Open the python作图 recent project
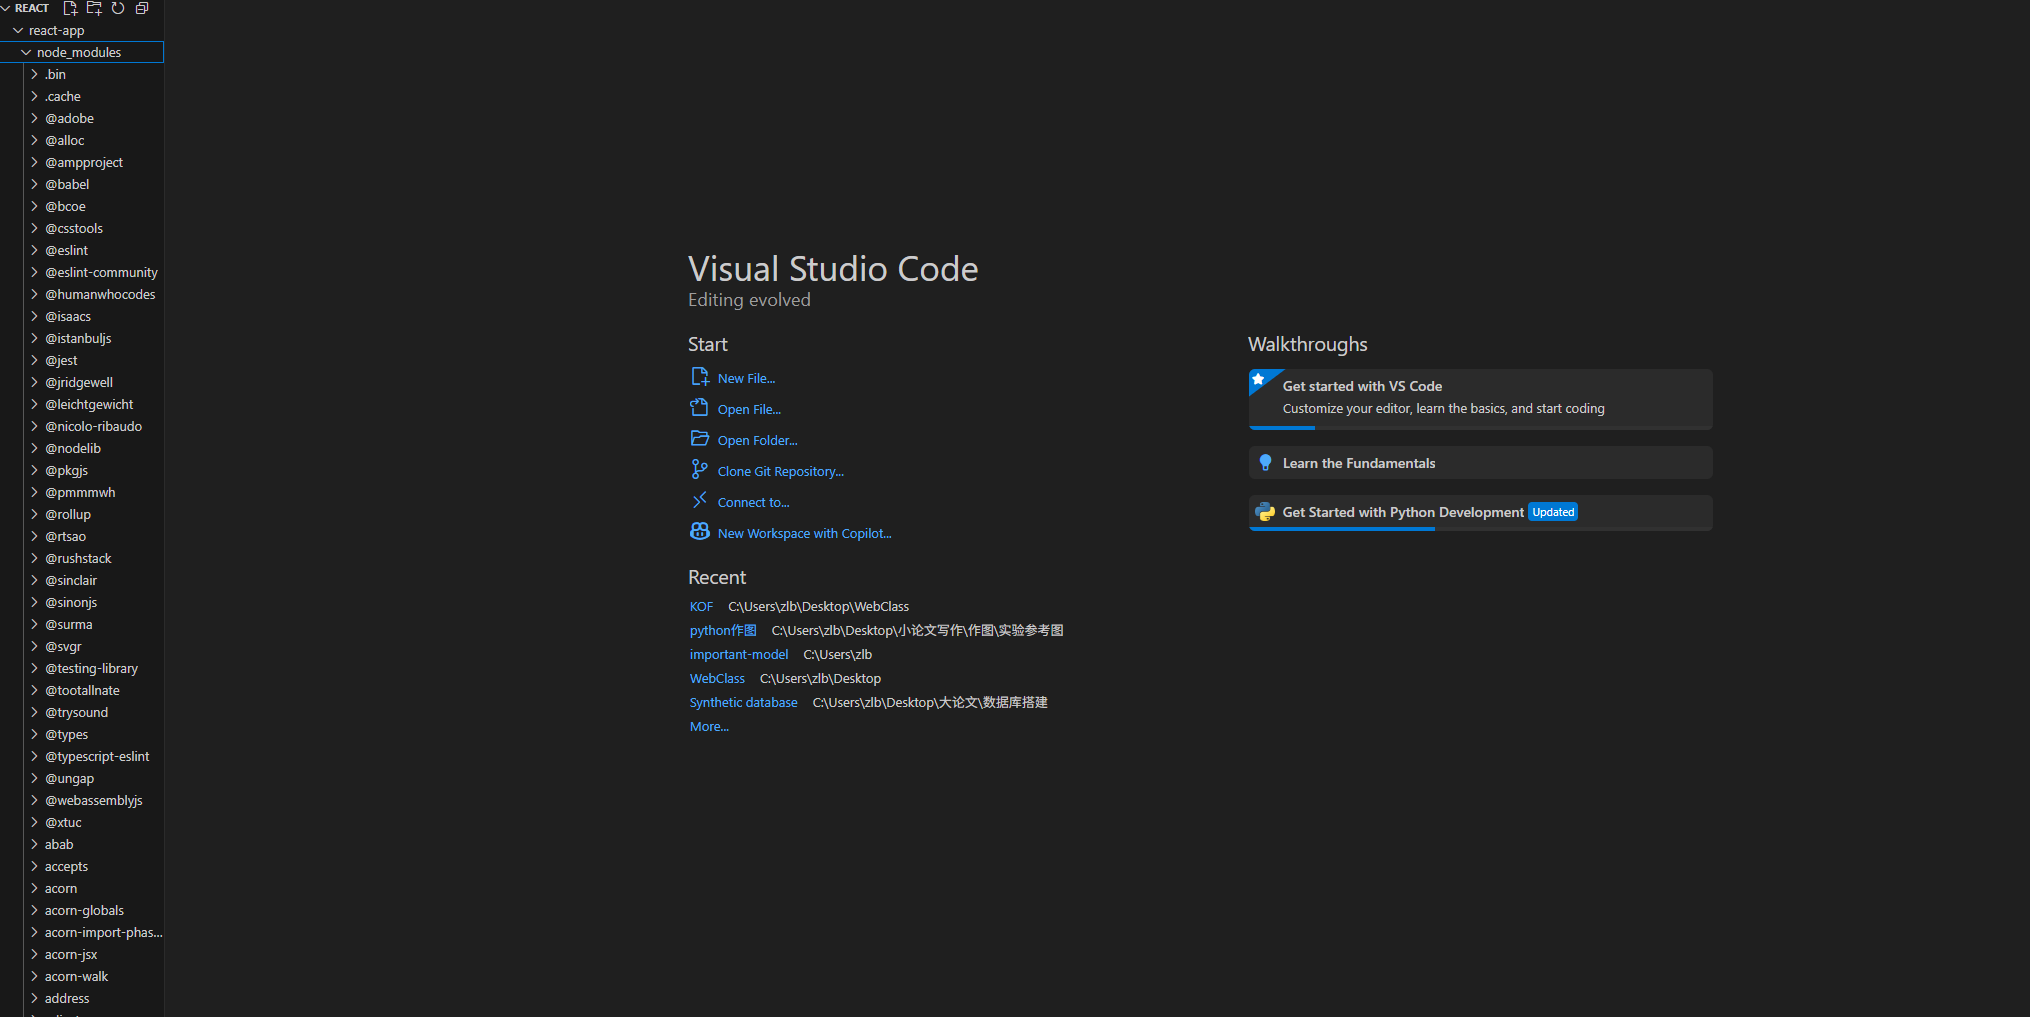The height and width of the screenshot is (1017, 2030). [x=723, y=630]
